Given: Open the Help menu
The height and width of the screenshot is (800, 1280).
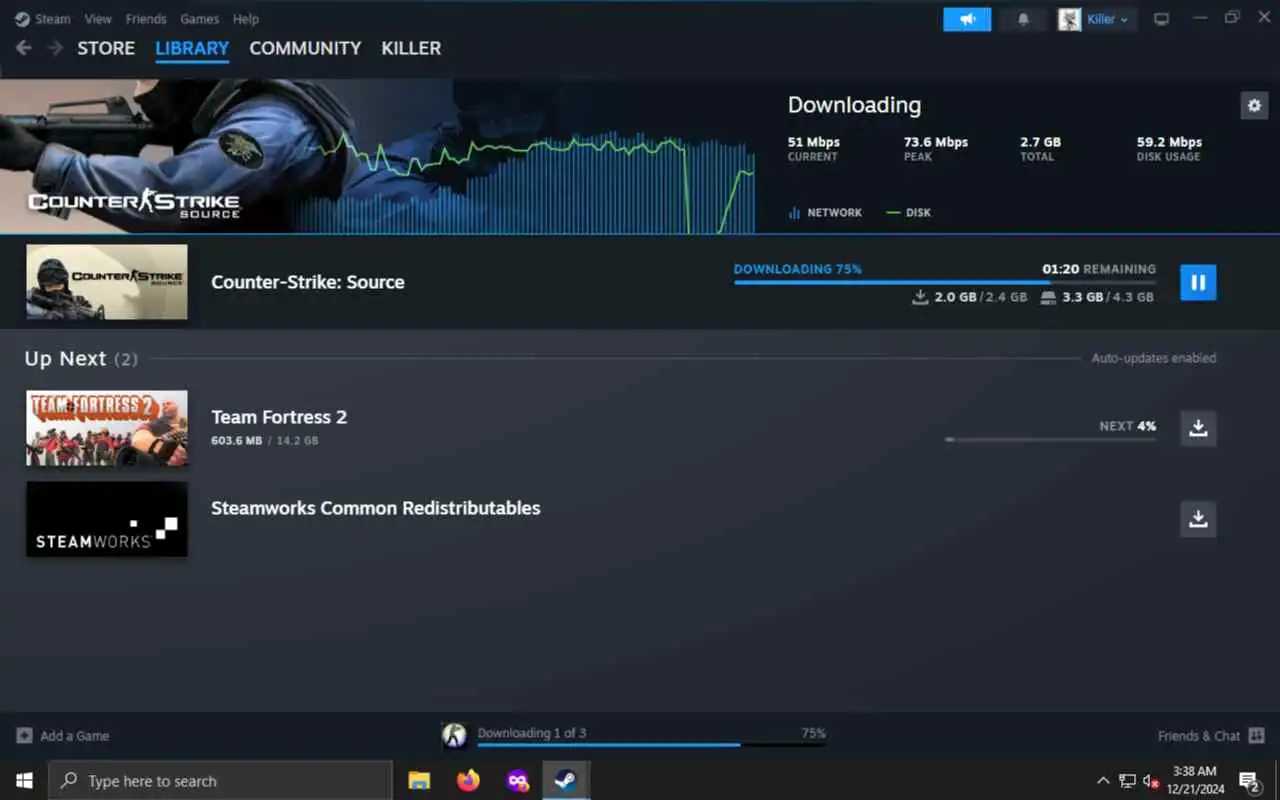Looking at the screenshot, I should (x=246, y=19).
